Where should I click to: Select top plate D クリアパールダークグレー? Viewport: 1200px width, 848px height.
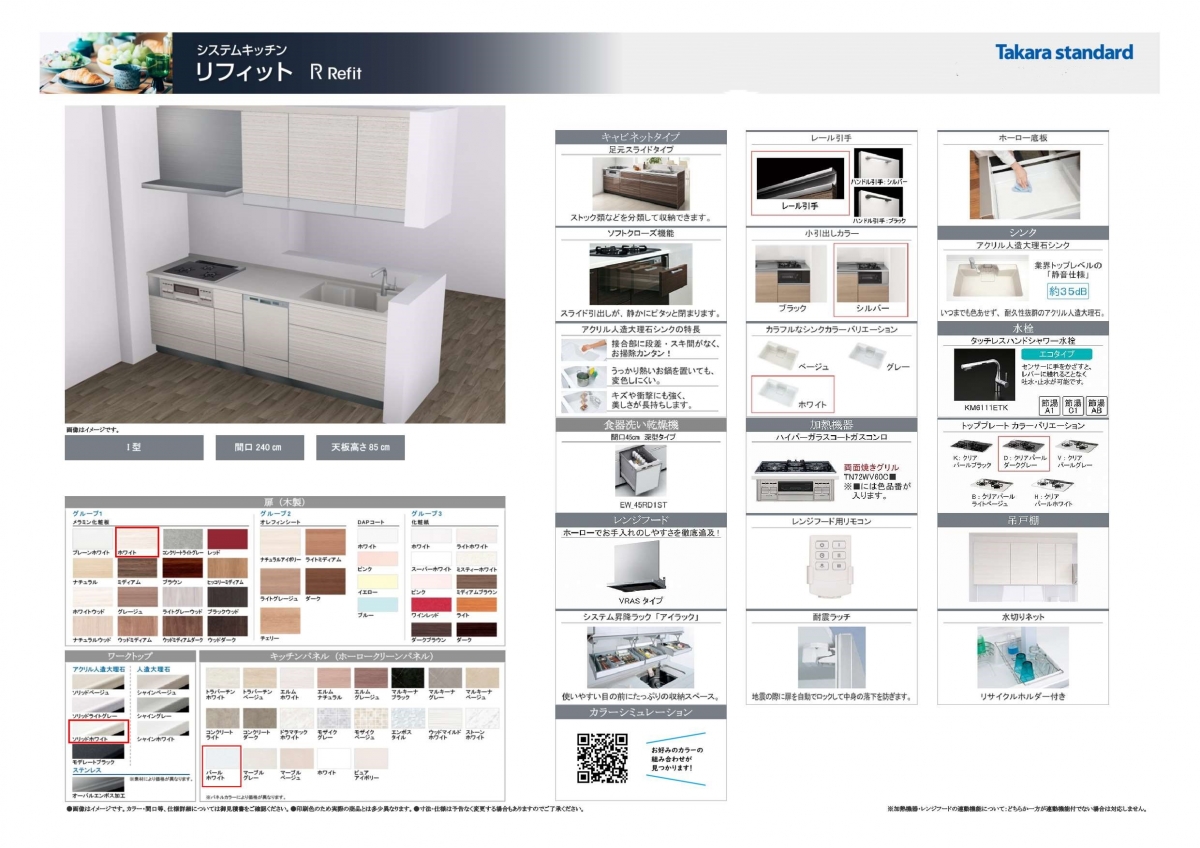[1023, 455]
